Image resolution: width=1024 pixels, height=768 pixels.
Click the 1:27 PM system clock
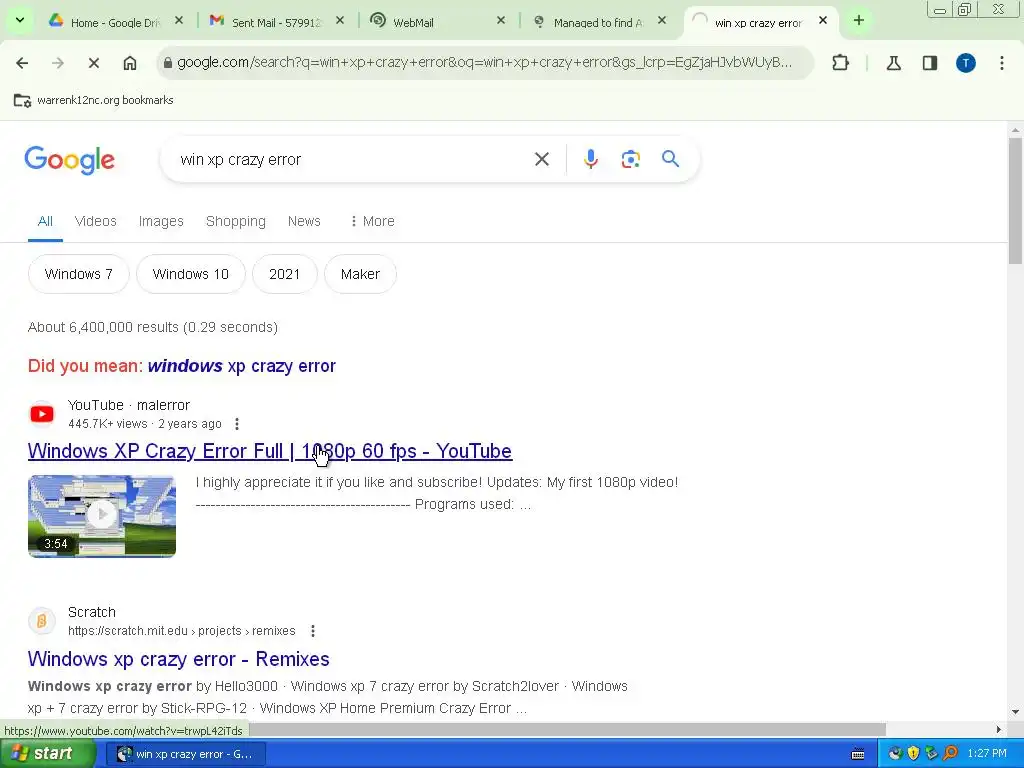tap(987, 754)
